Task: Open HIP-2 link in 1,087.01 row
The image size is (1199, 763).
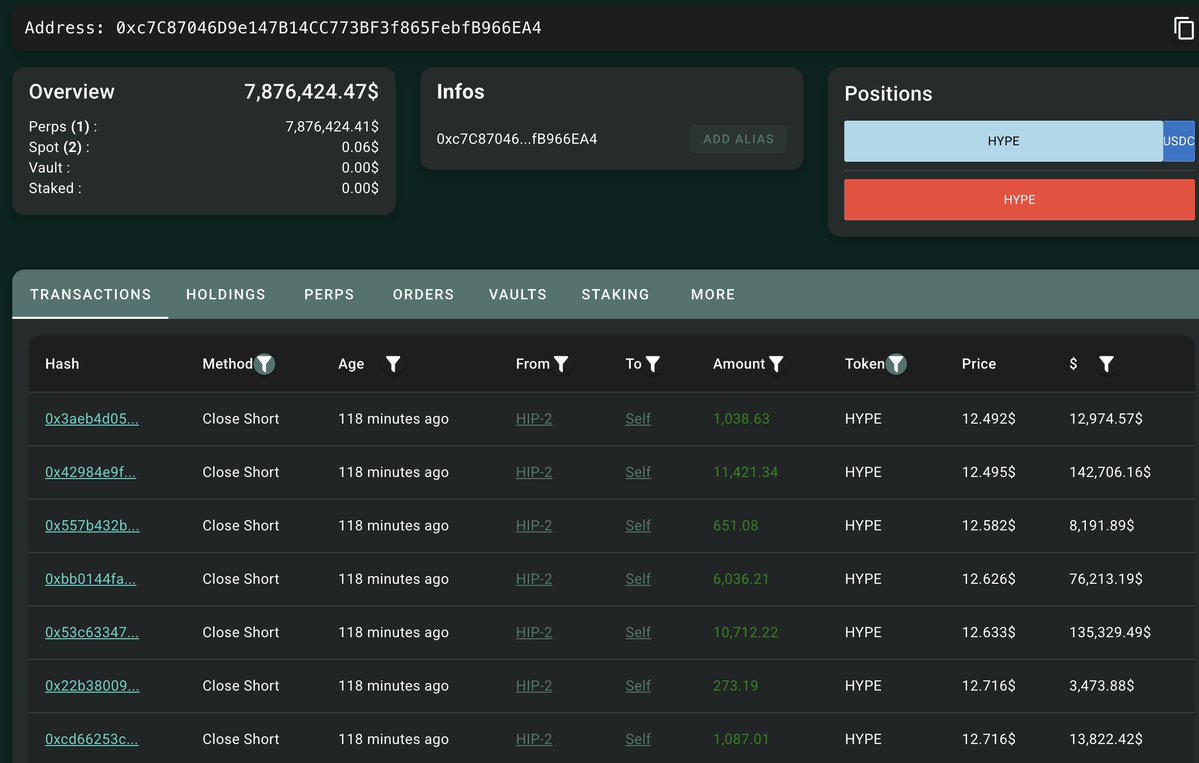Action: point(534,740)
